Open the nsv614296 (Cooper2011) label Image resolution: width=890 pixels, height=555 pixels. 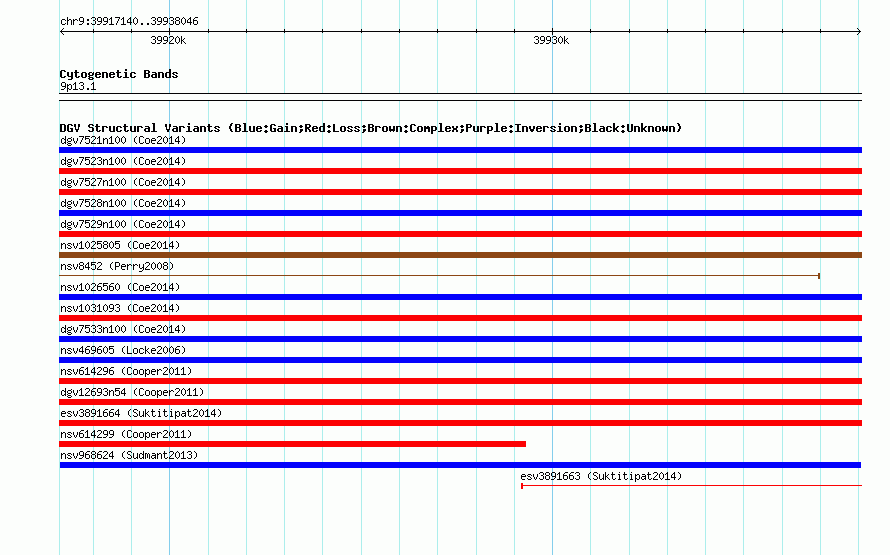coord(126,371)
